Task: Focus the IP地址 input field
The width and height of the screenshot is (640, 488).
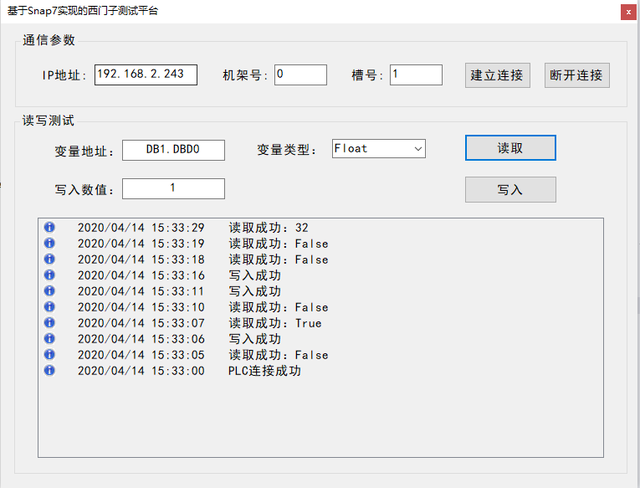Action: (146, 75)
